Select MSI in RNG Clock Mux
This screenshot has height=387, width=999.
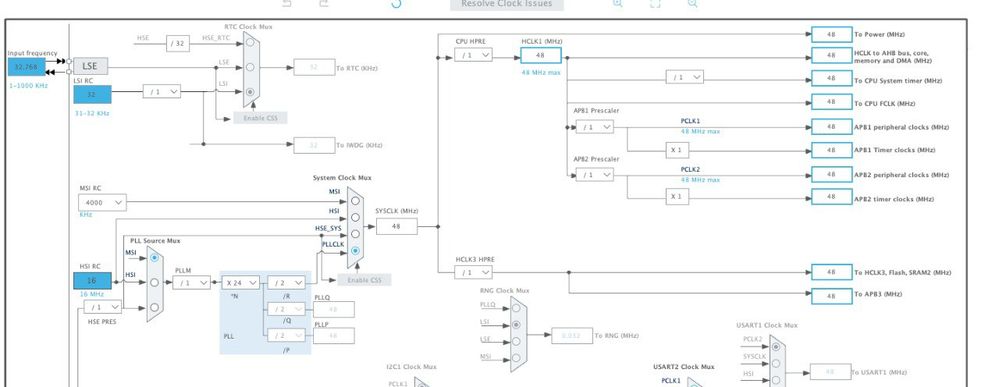coord(517,358)
